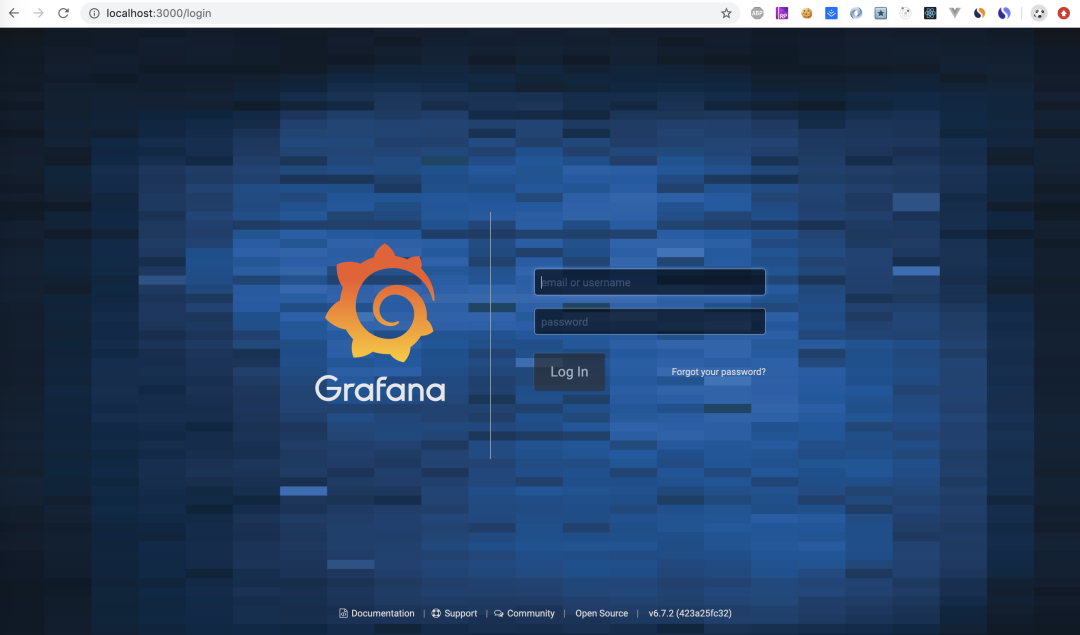The image size is (1080, 635).
Task: Bookmark this page with the star icon
Action: 726,13
